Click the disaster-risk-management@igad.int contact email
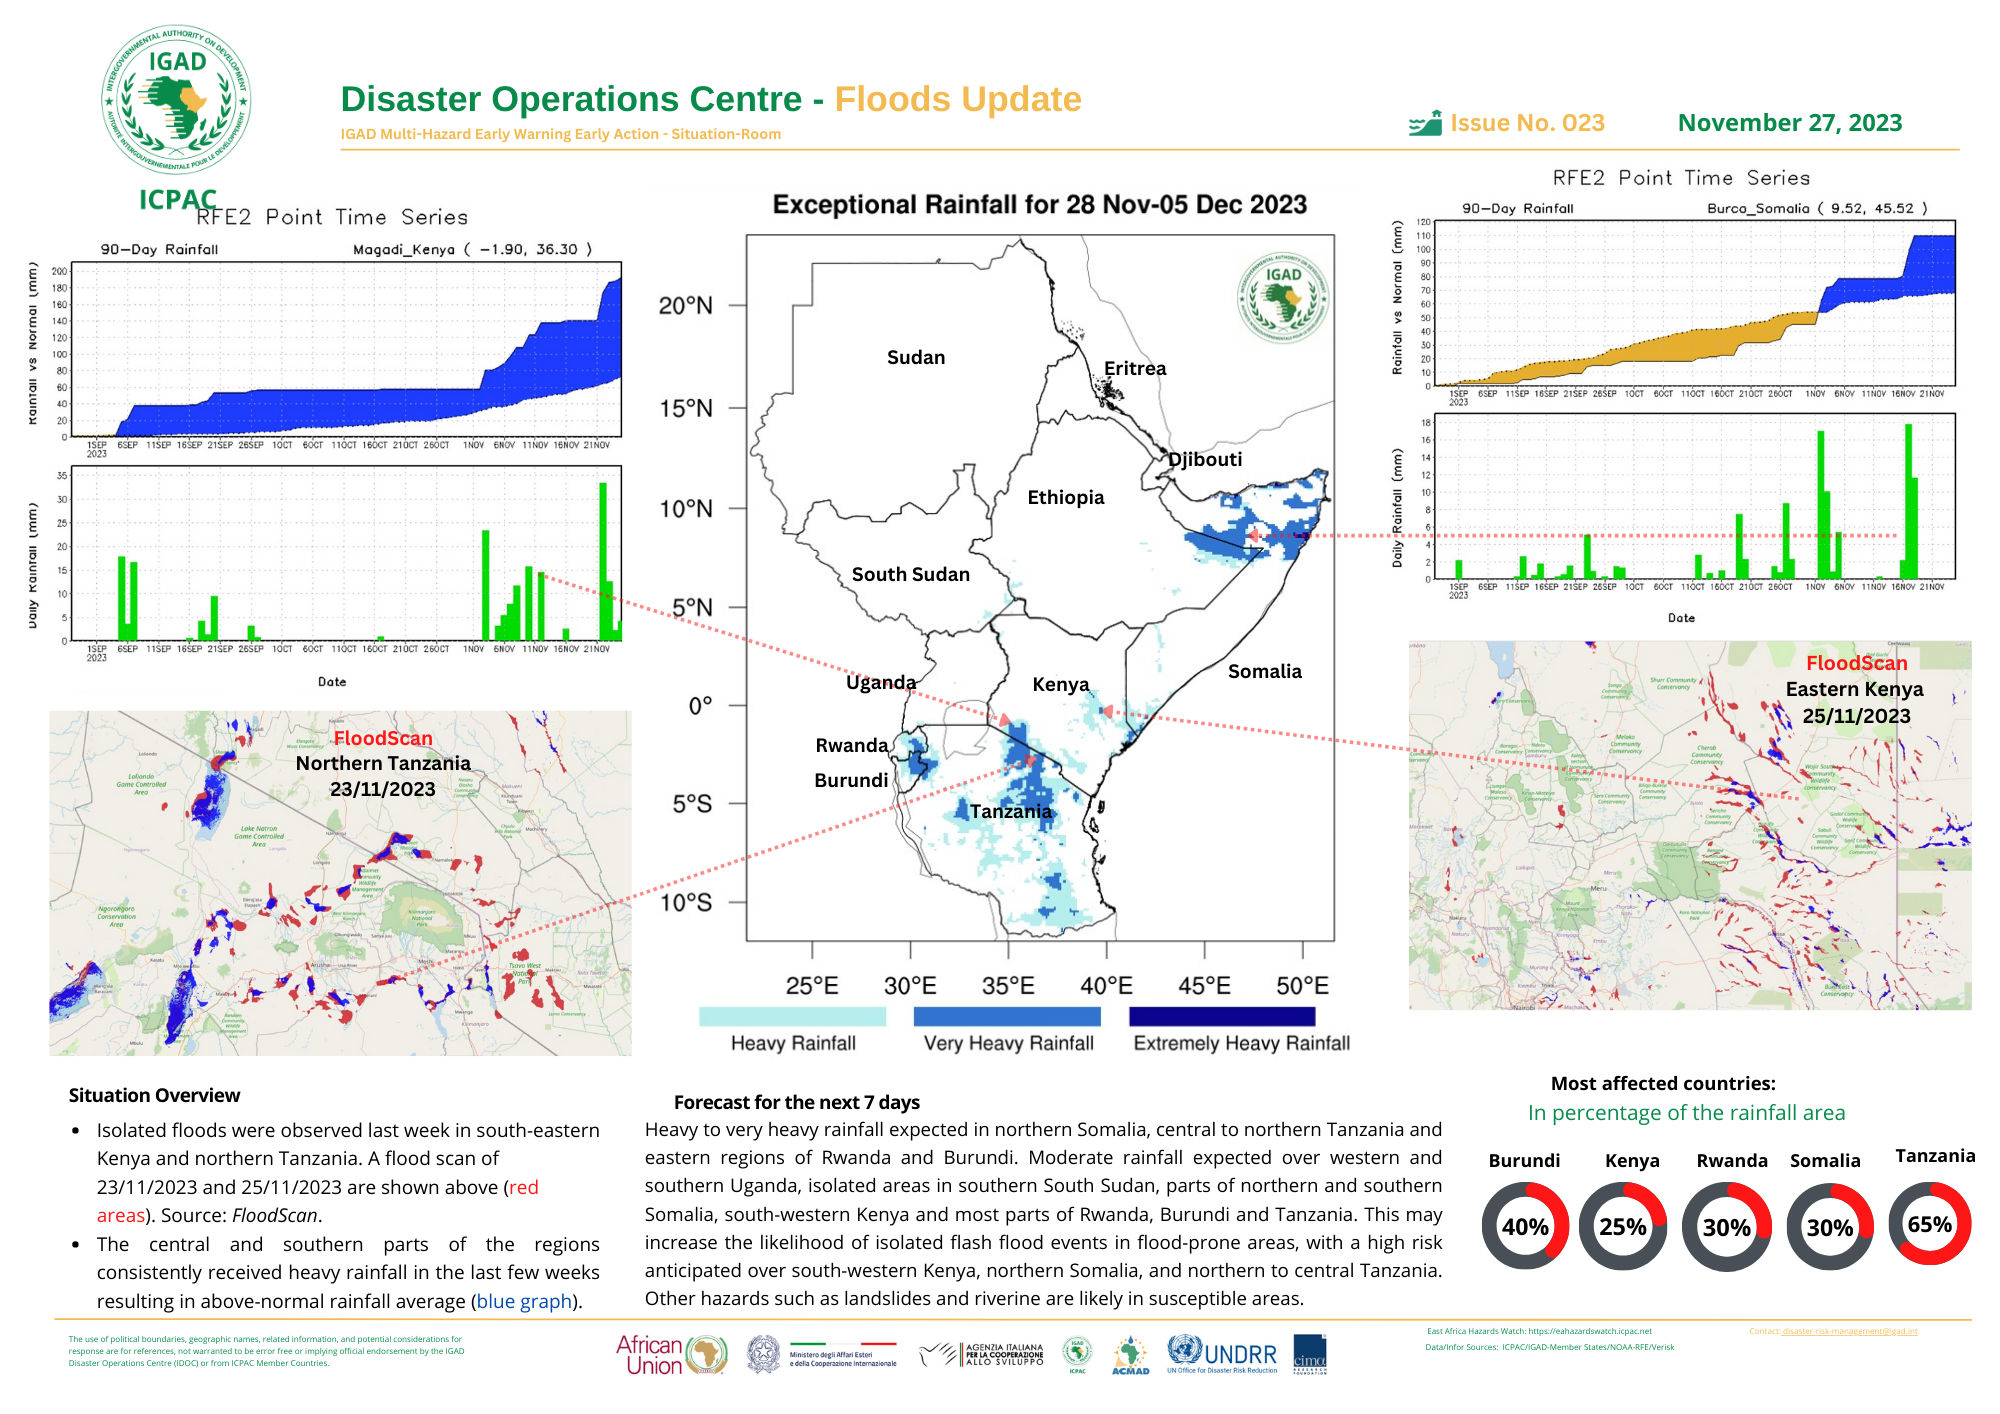 [1849, 1331]
